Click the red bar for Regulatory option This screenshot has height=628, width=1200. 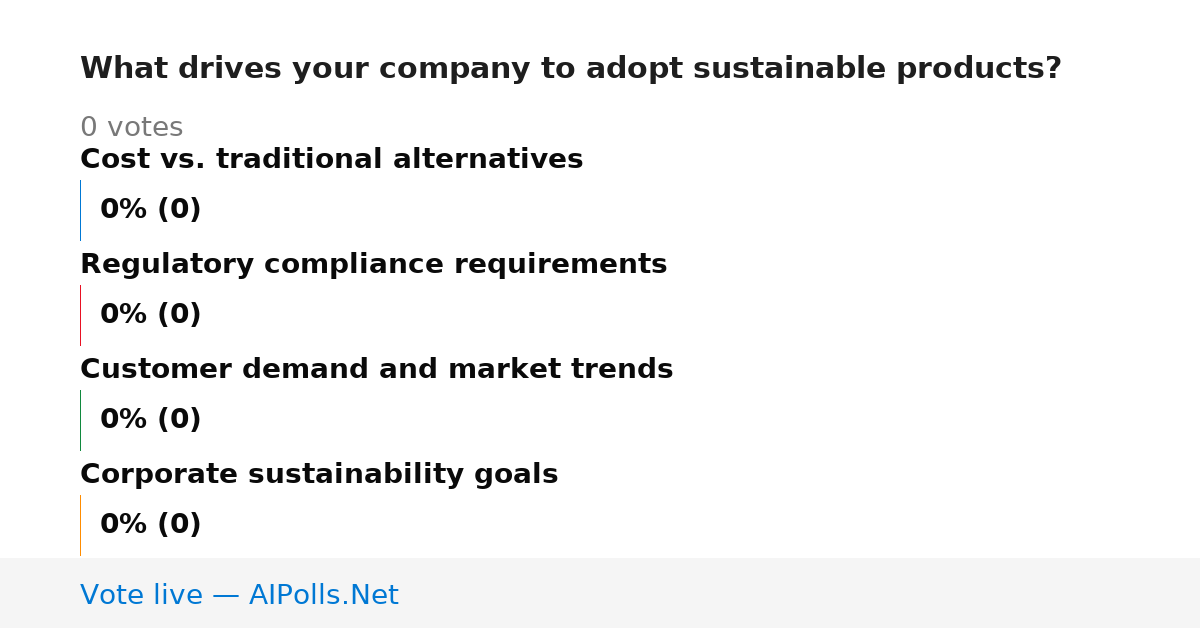tap(81, 315)
